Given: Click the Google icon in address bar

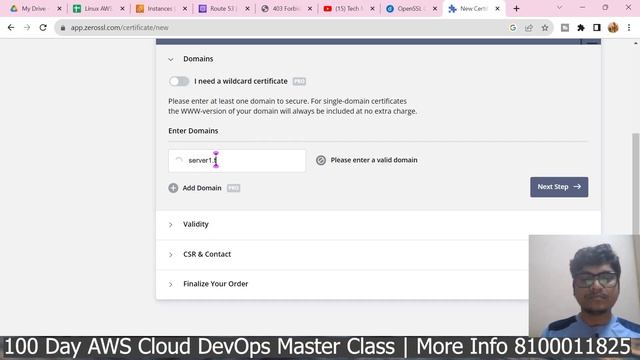Looking at the screenshot, I should (513, 28).
